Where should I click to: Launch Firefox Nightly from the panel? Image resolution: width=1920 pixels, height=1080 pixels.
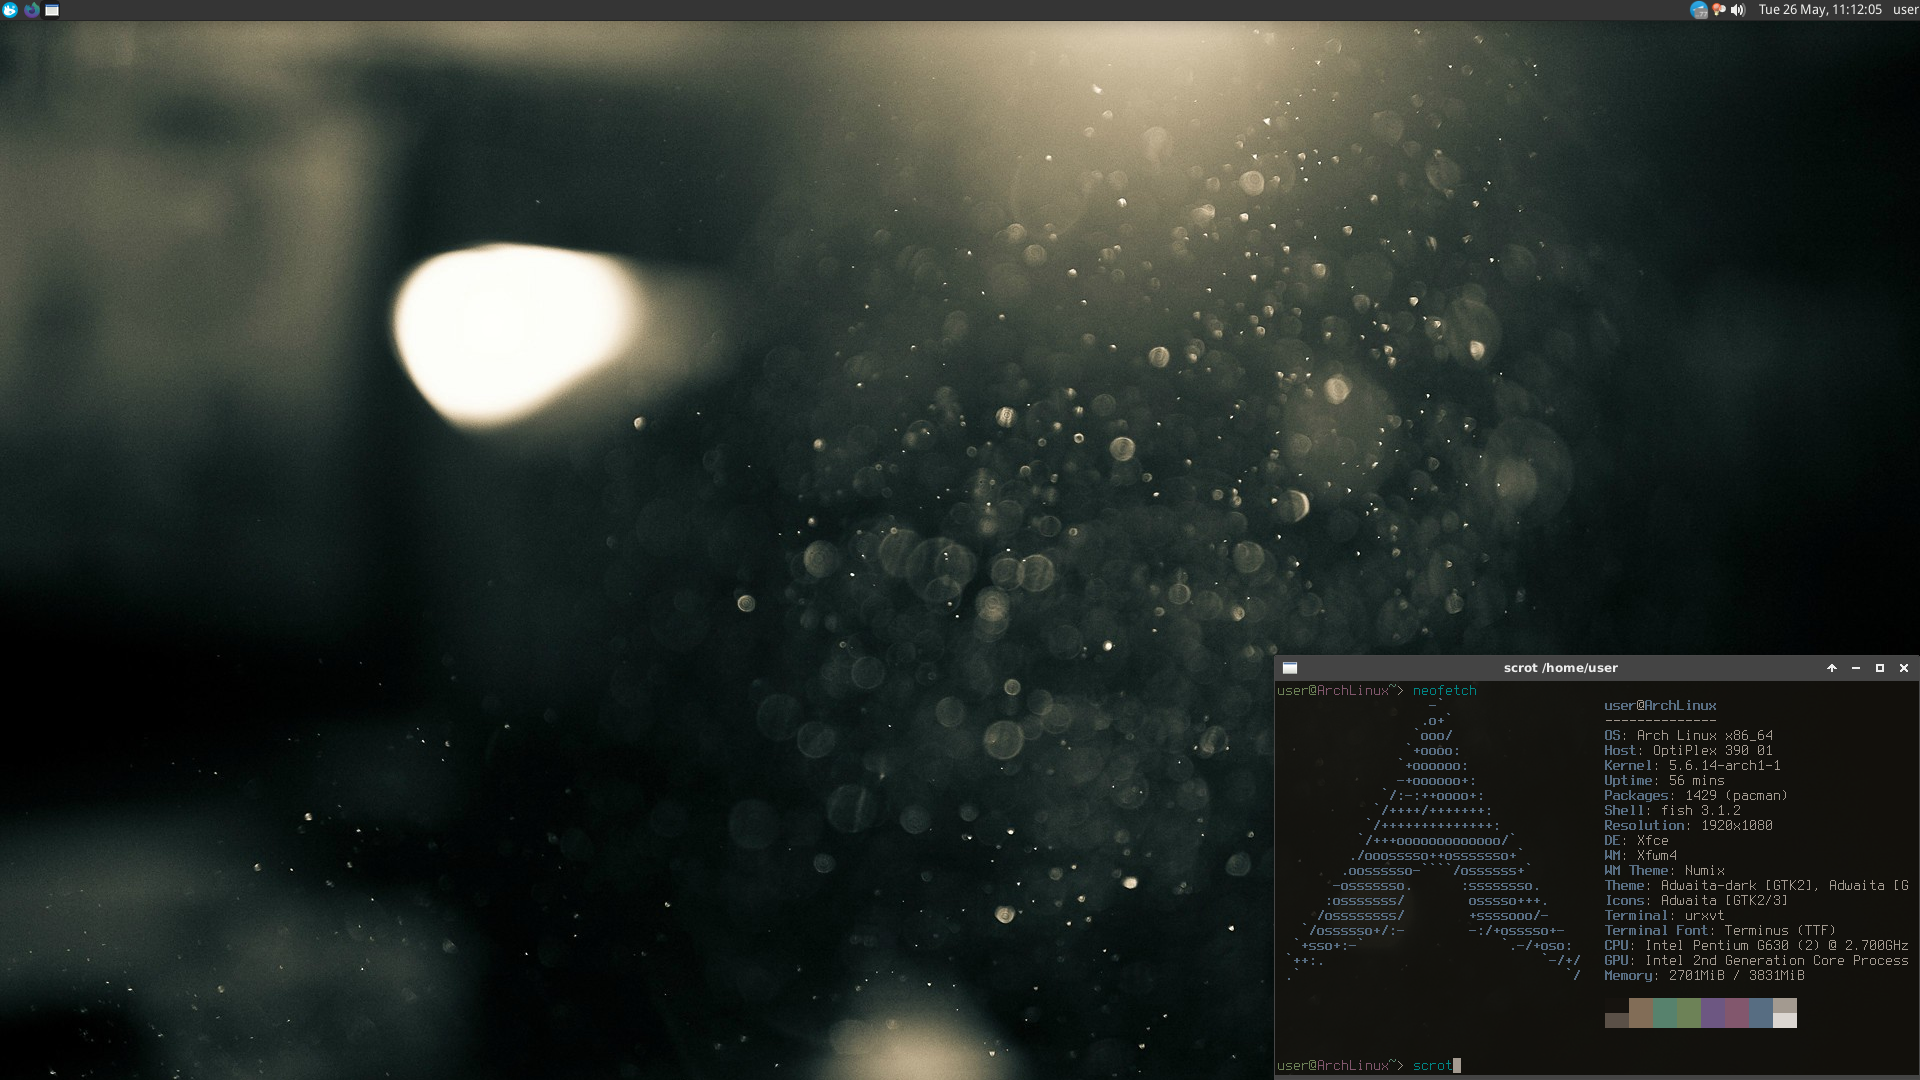click(32, 10)
